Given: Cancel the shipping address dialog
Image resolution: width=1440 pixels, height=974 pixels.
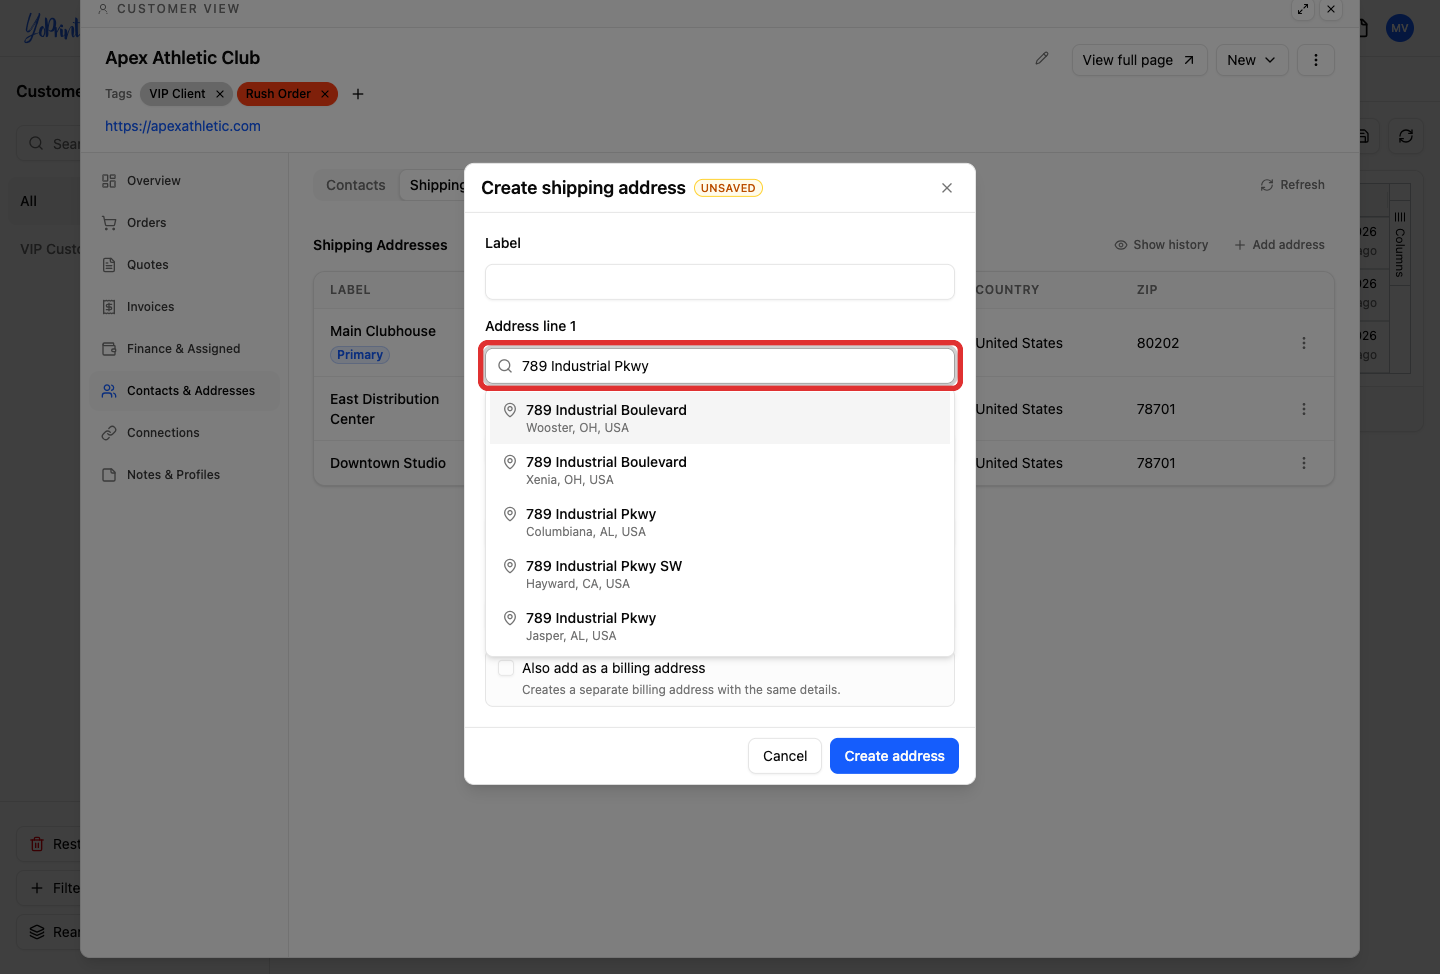Looking at the screenshot, I should [x=785, y=756].
